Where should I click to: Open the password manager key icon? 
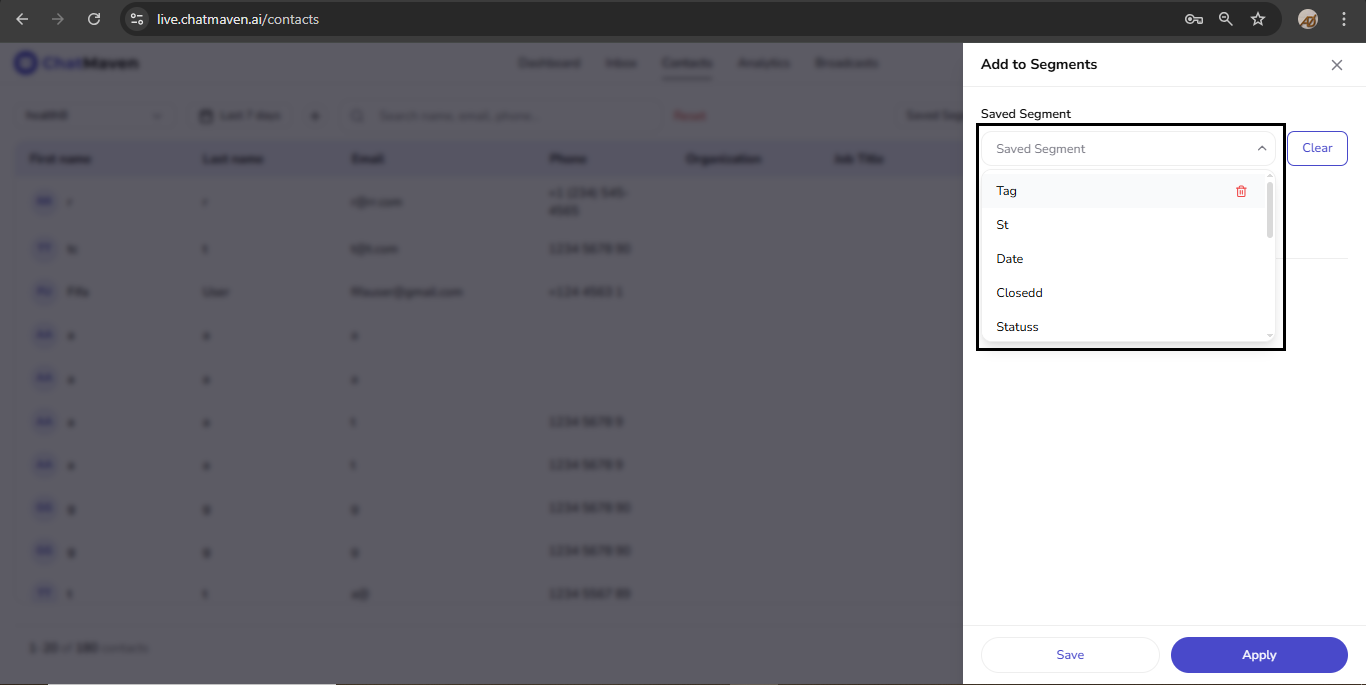click(x=1194, y=18)
